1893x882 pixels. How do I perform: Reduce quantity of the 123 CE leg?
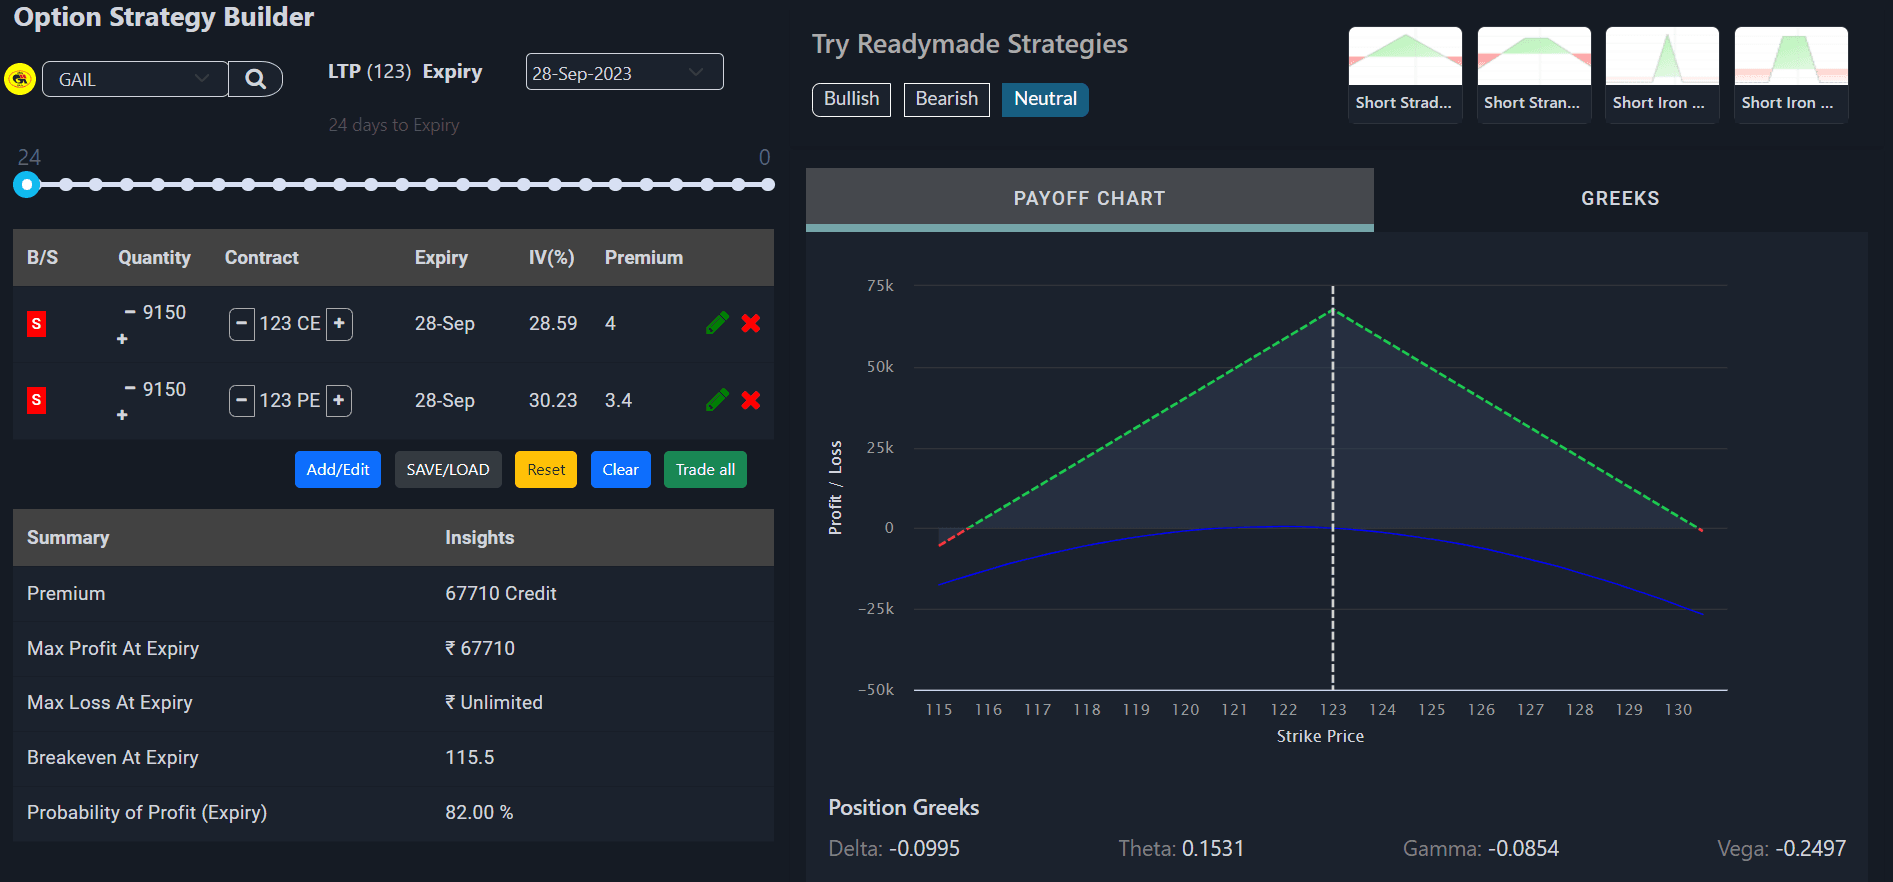[x=130, y=312]
